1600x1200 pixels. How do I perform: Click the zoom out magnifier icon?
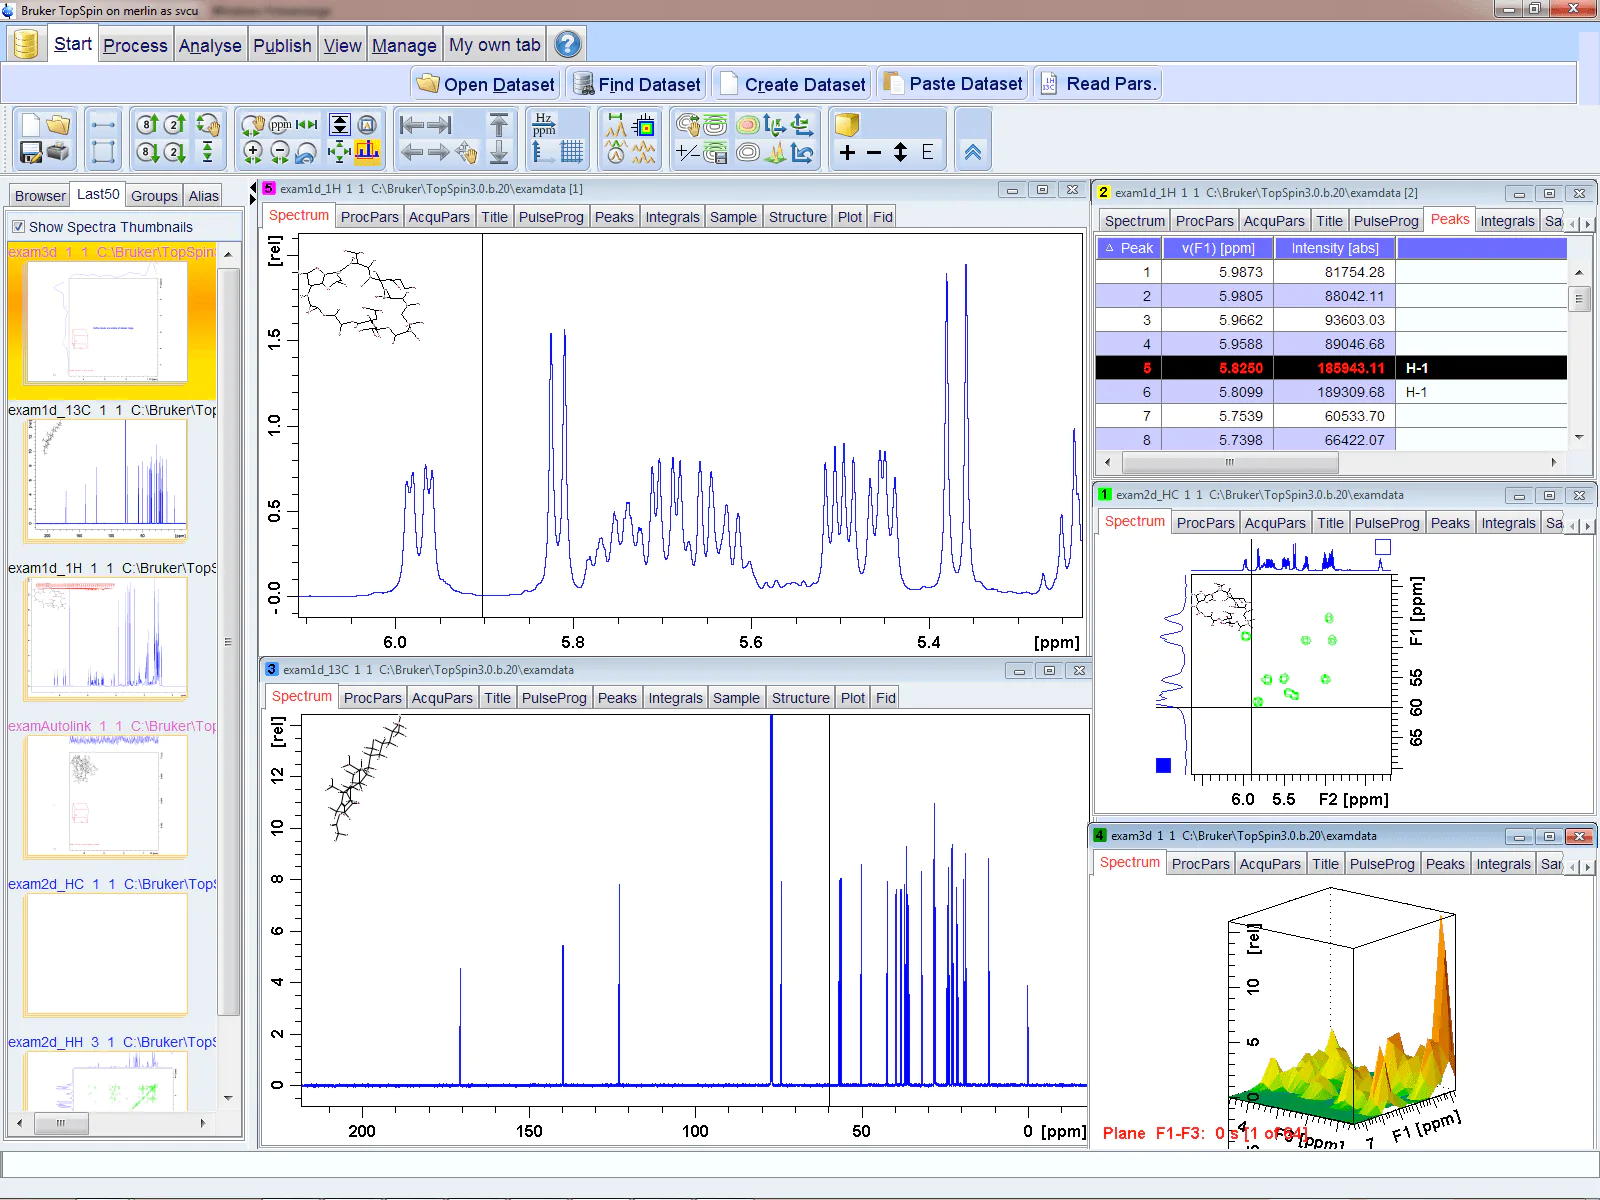pyautogui.click(x=280, y=152)
